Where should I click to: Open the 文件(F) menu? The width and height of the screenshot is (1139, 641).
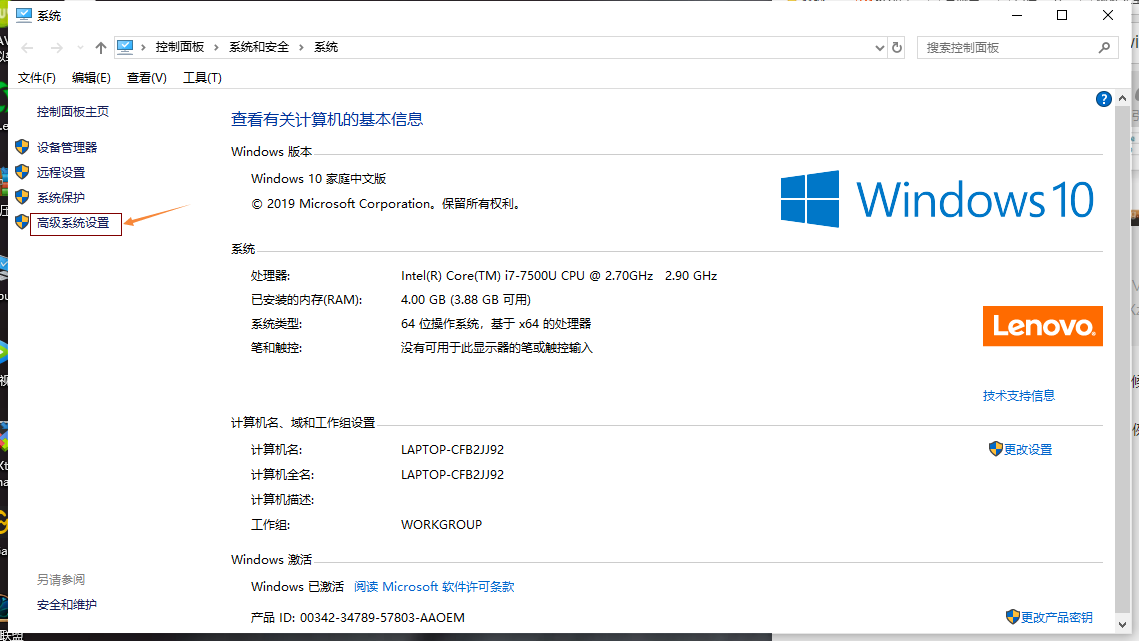[x=36, y=78]
